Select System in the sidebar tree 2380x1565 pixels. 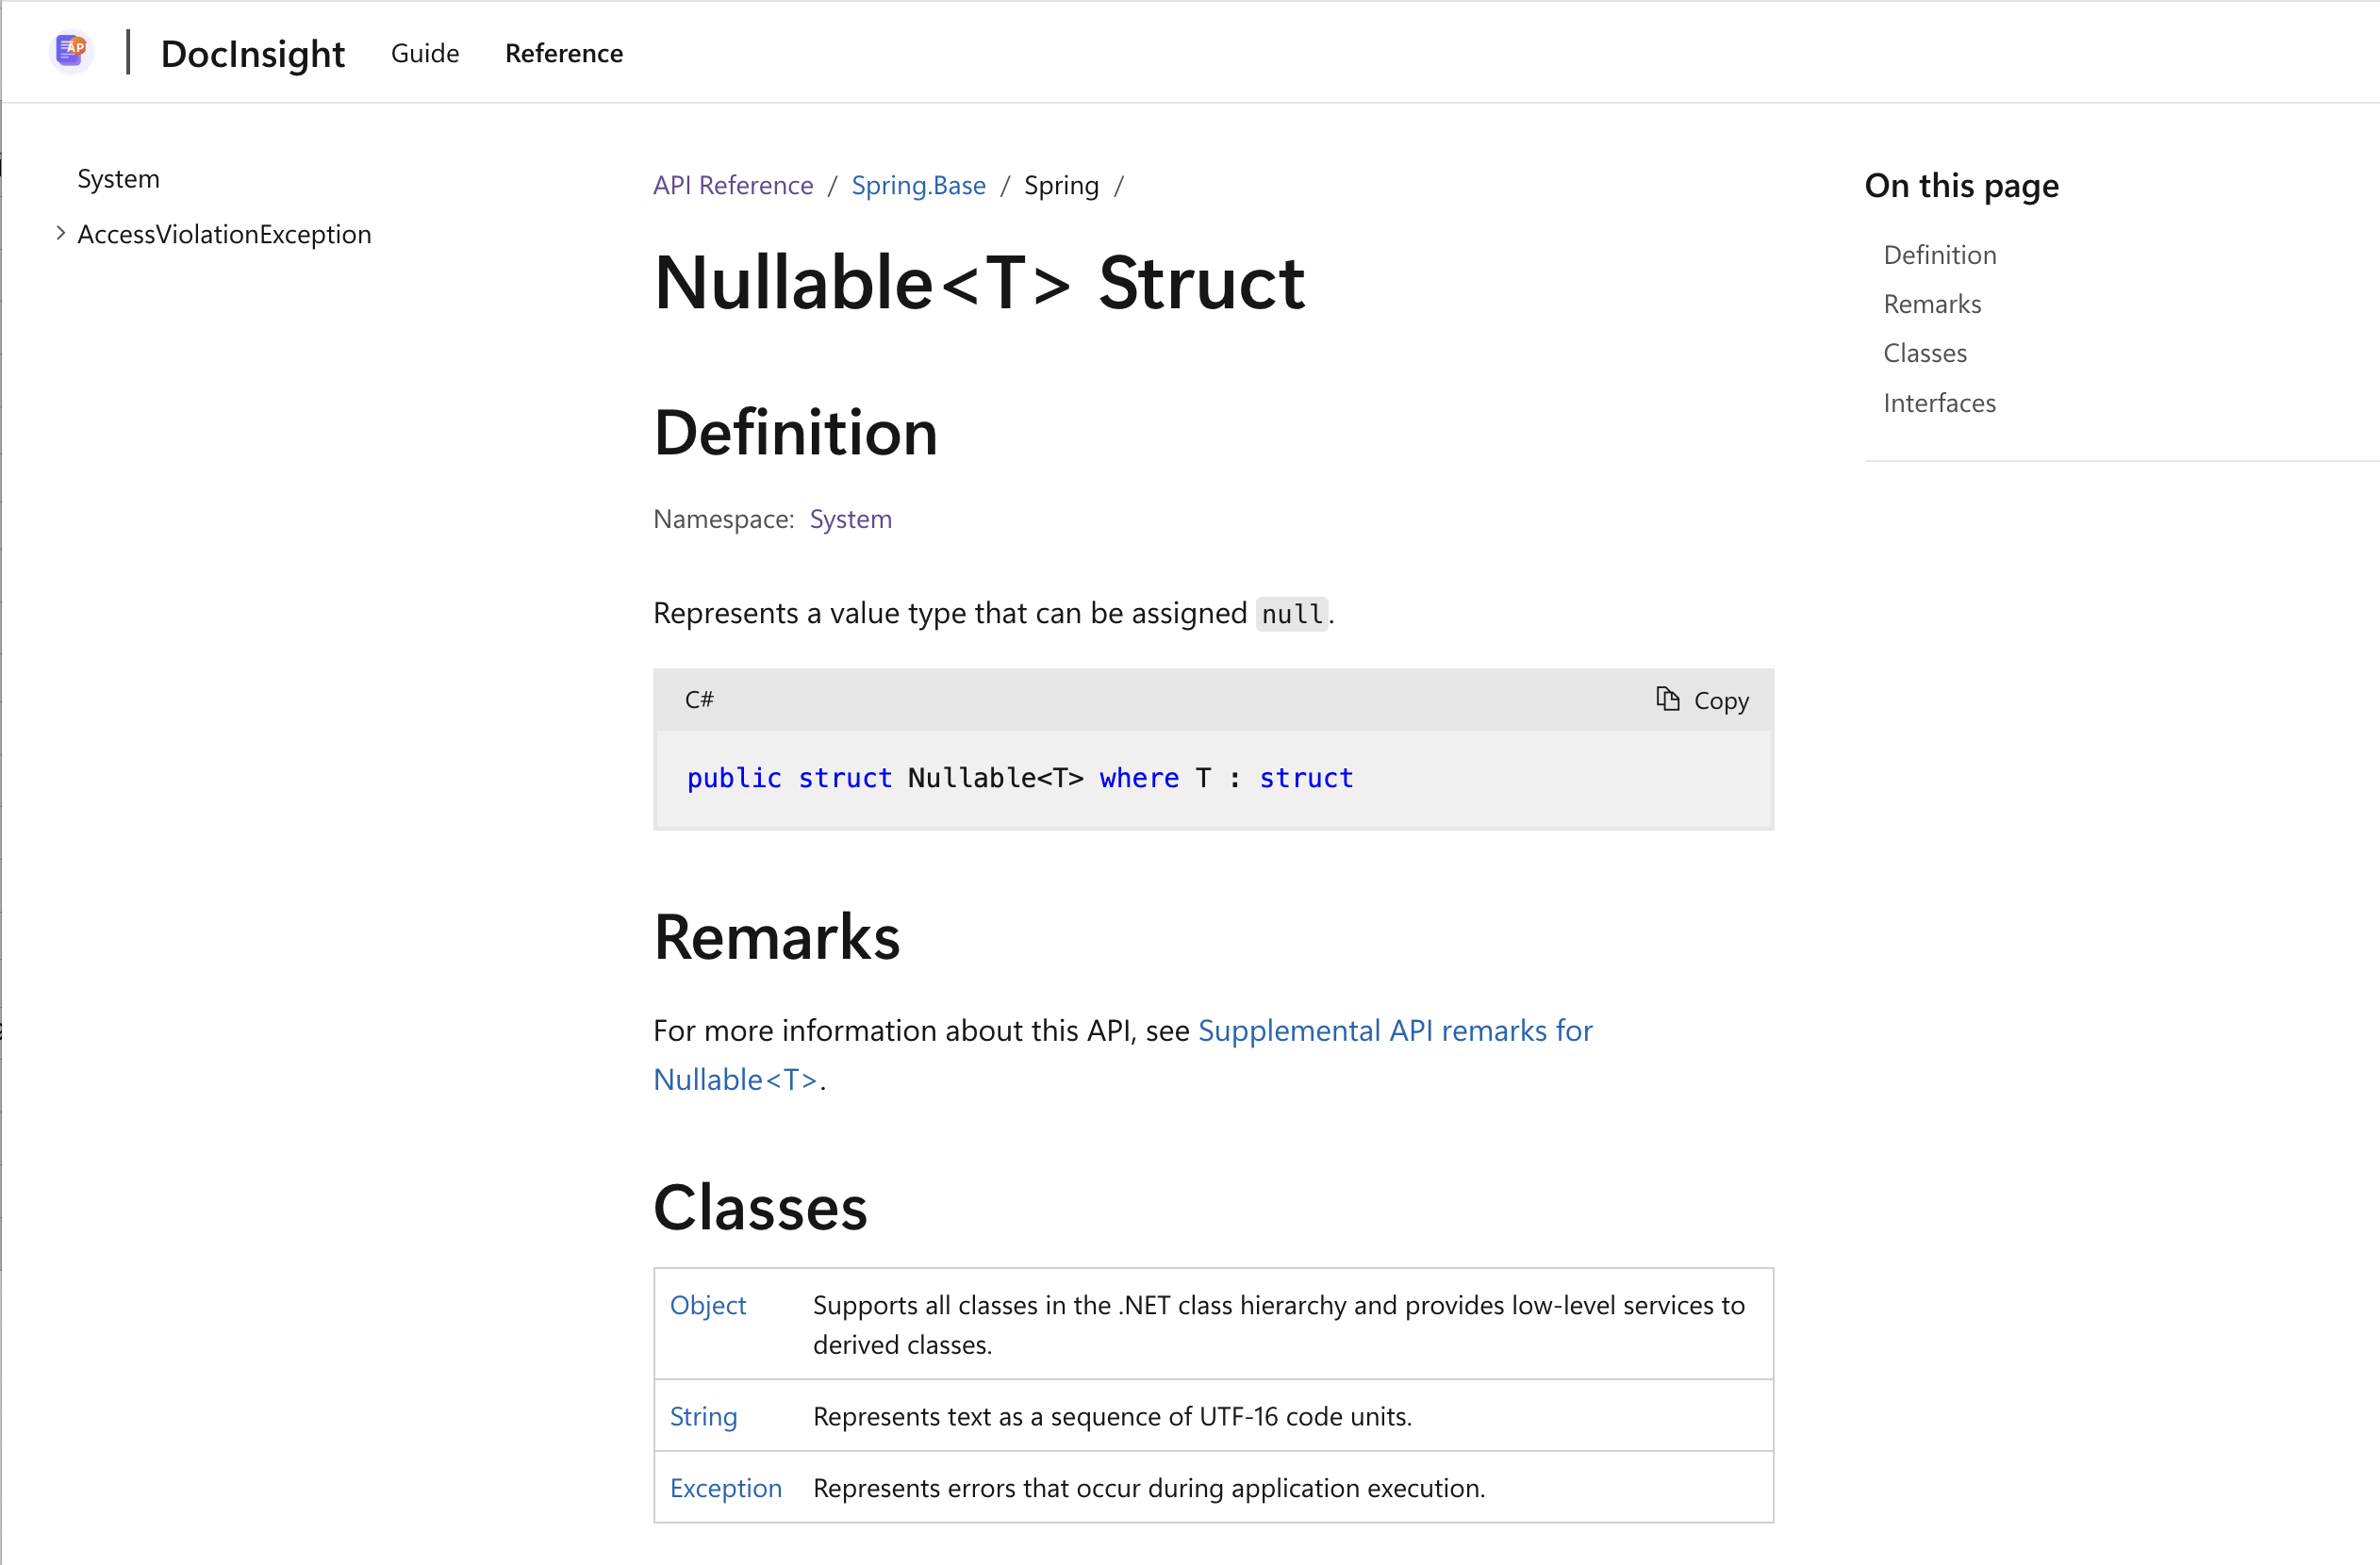click(118, 179)
